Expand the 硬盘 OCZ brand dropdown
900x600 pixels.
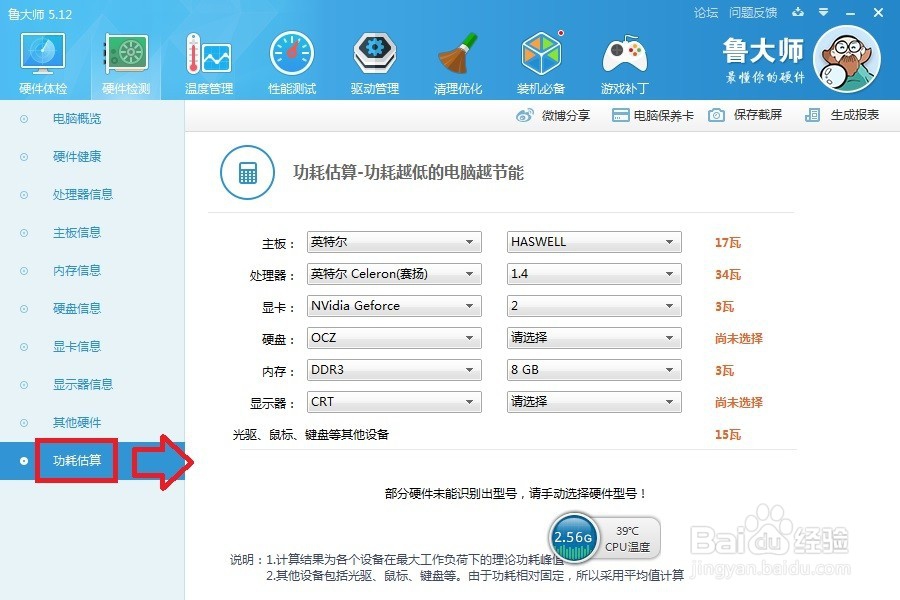(x=394, y=338)
